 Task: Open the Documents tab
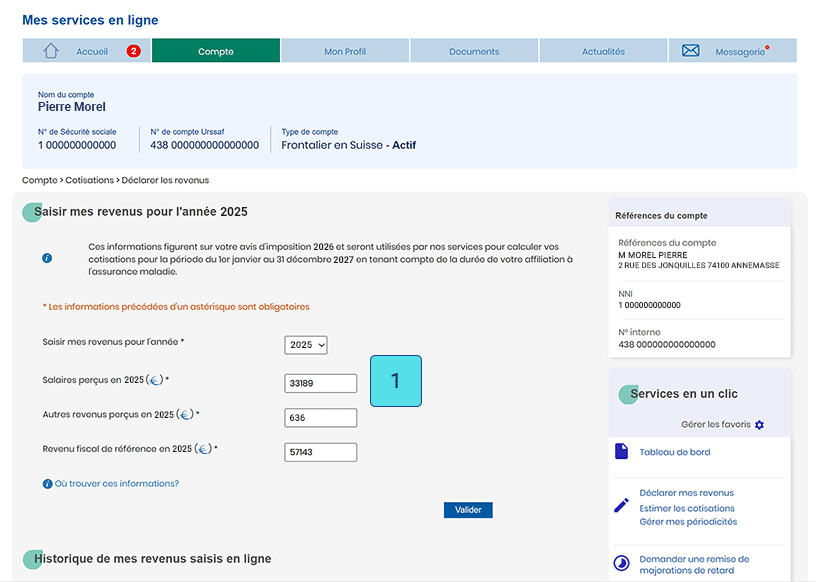474,50
